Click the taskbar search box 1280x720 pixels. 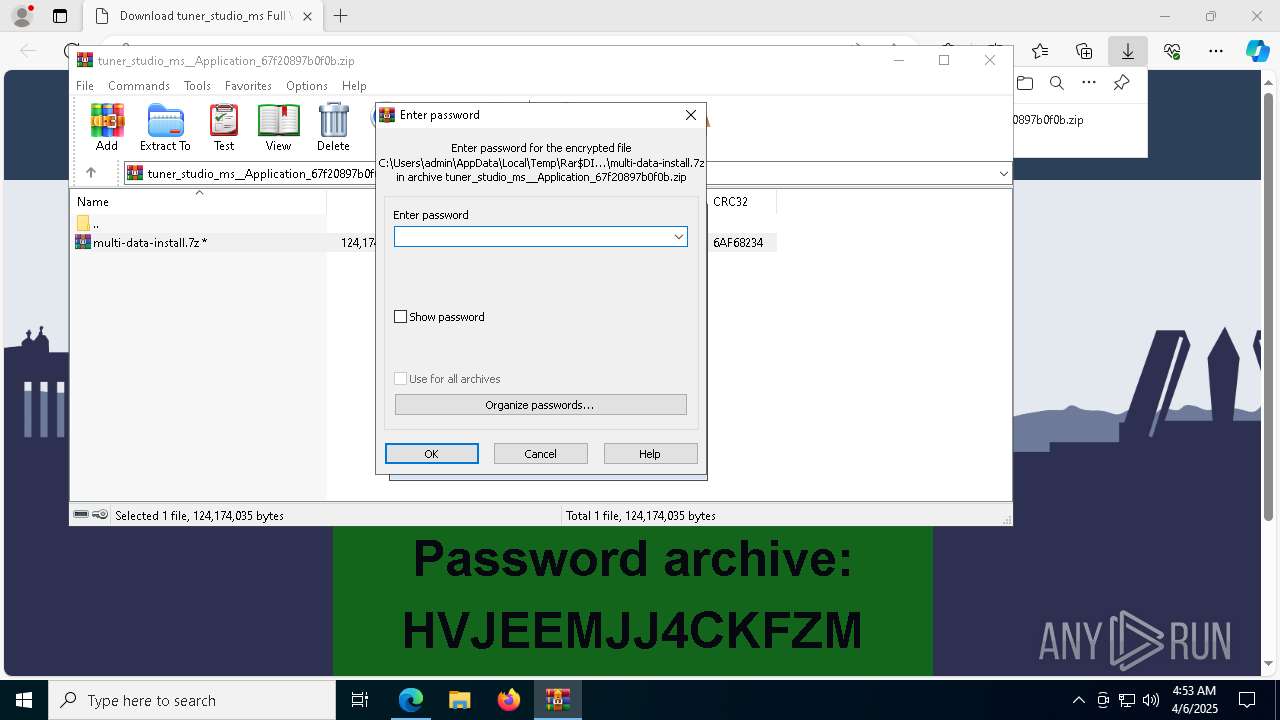coord(192,700)
